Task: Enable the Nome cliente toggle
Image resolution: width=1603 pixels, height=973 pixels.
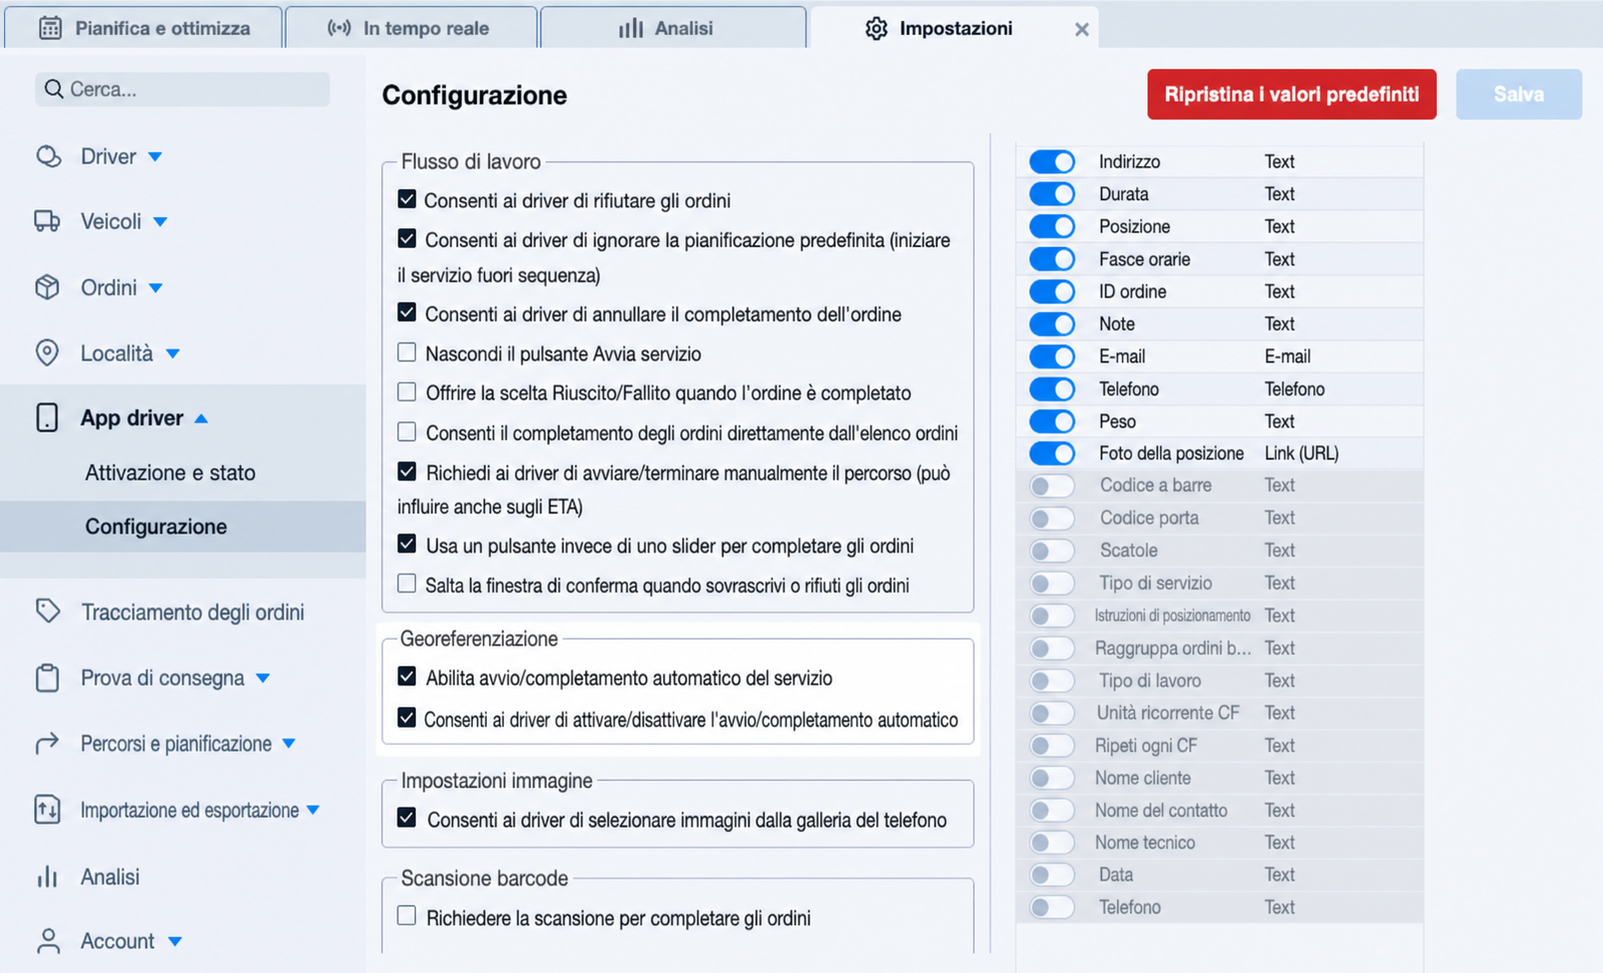Action: tap(1052, 778)
